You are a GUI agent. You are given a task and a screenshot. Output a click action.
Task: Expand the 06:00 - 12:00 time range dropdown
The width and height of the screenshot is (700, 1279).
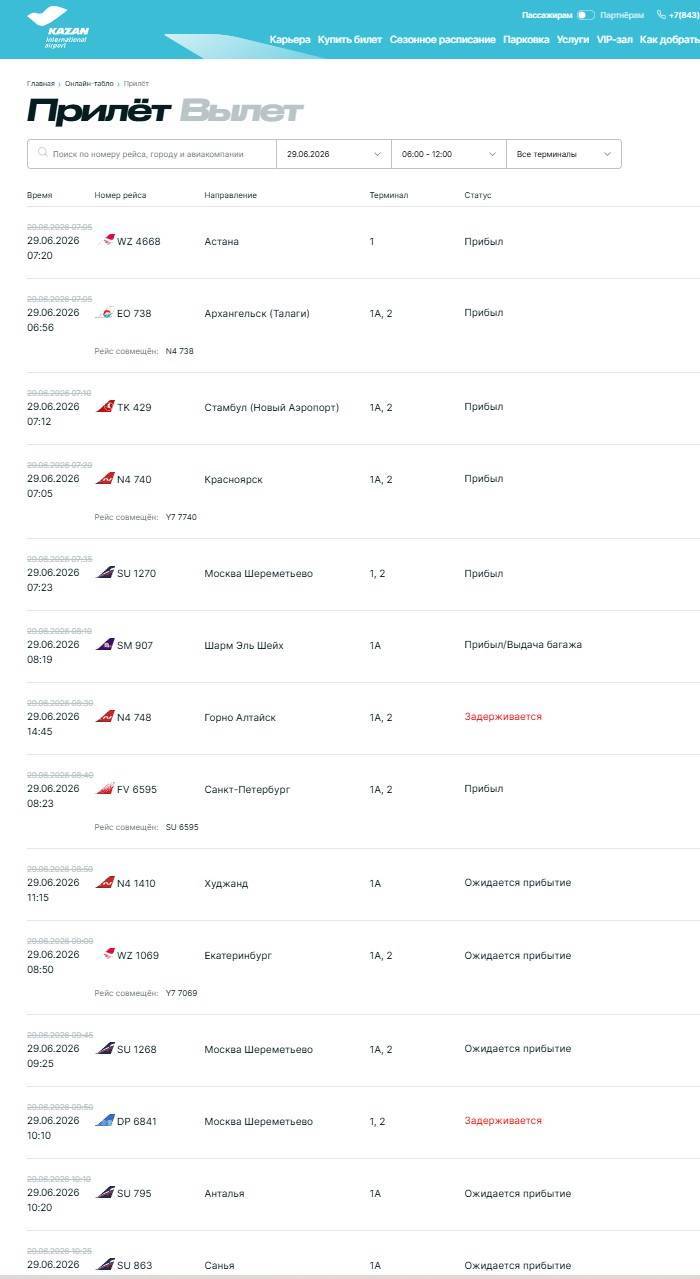click(x=449, y=154)
